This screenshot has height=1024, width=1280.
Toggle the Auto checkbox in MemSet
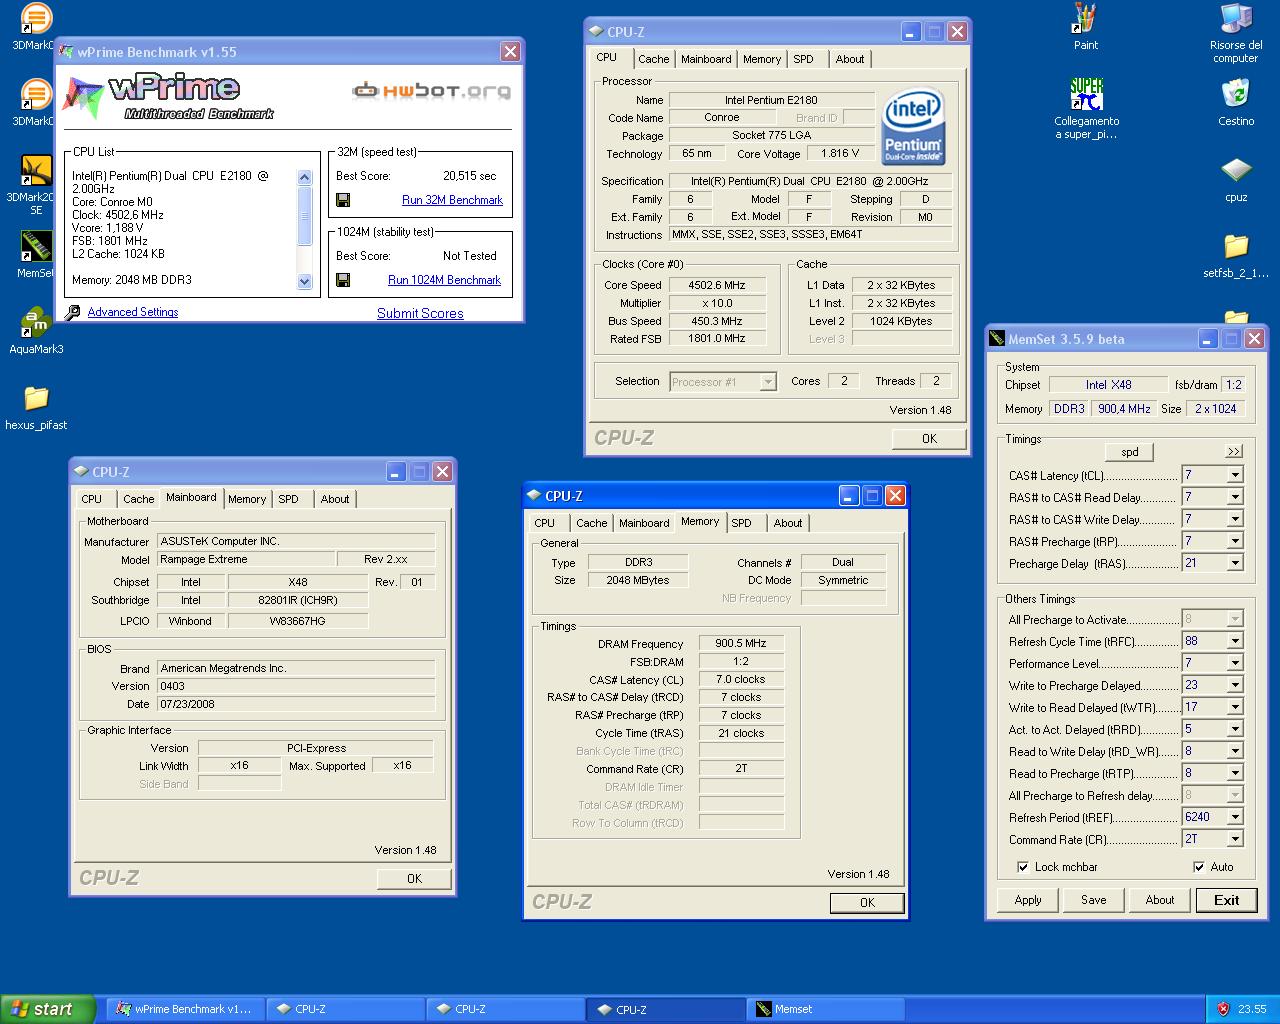[1199, 867]
